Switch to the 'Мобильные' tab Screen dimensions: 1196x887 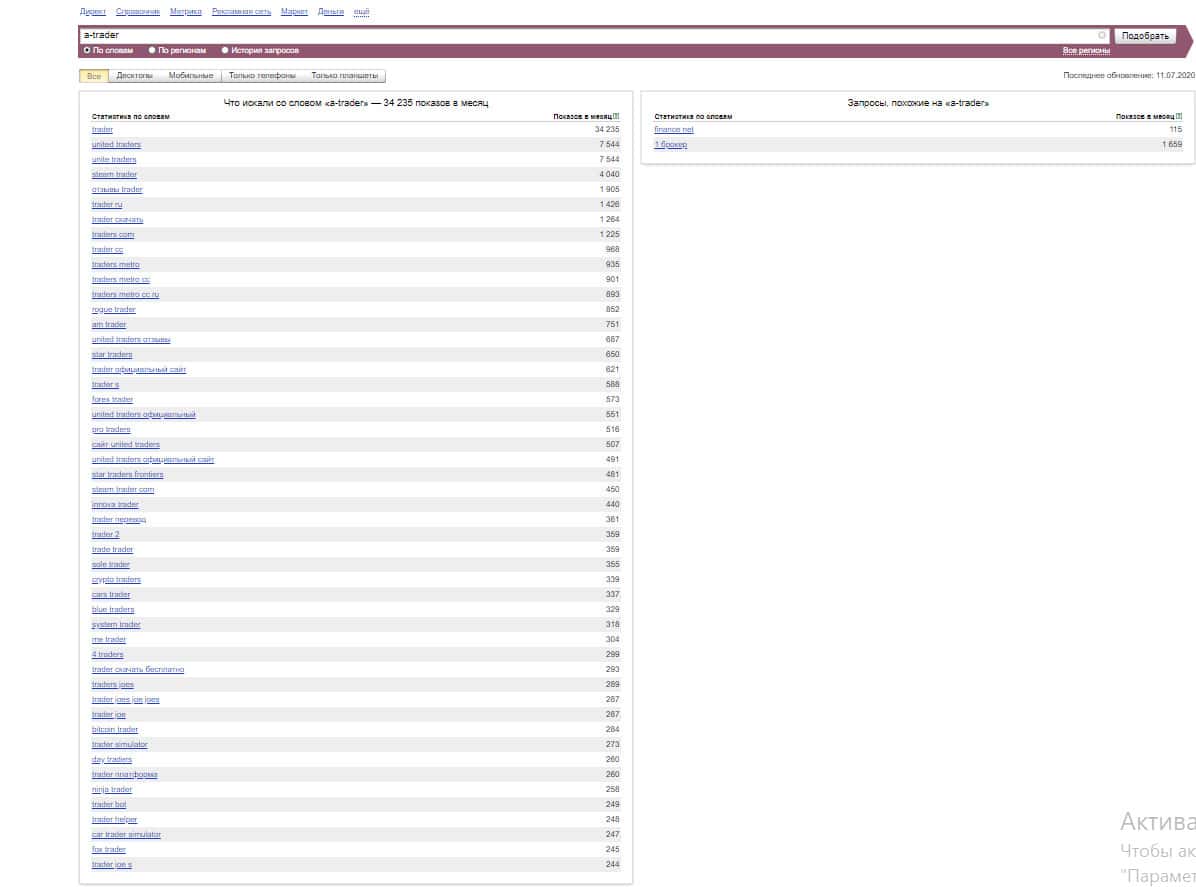pyautogui.click(x=190, y=76)
